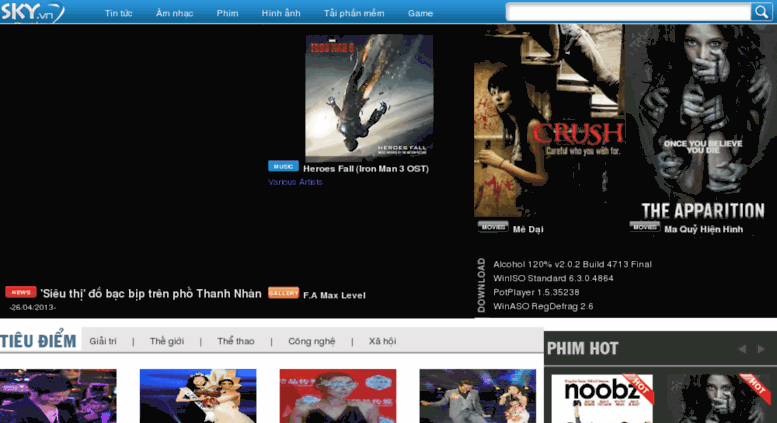Open the Hình ảnh menu

[x=281, y=13]
